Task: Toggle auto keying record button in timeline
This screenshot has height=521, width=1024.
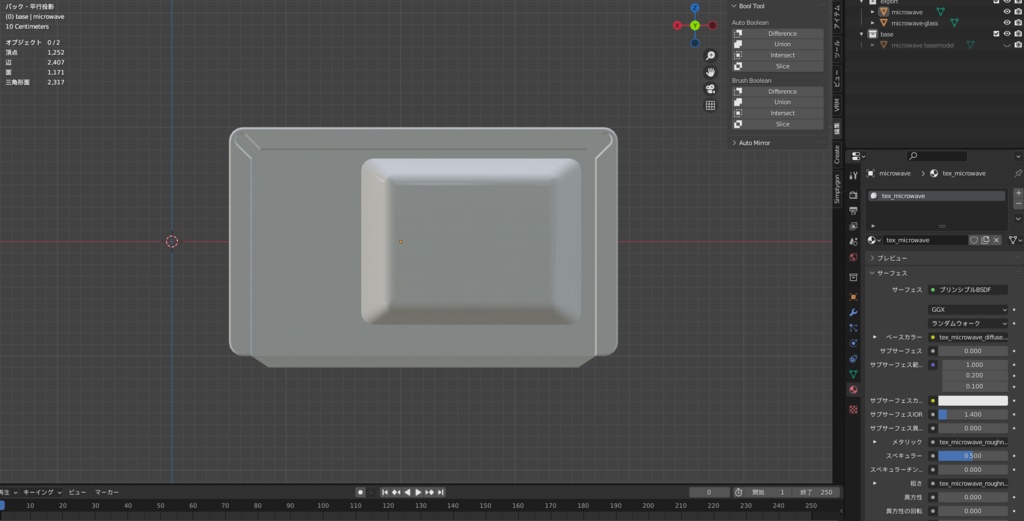Action: coord(360,492)
